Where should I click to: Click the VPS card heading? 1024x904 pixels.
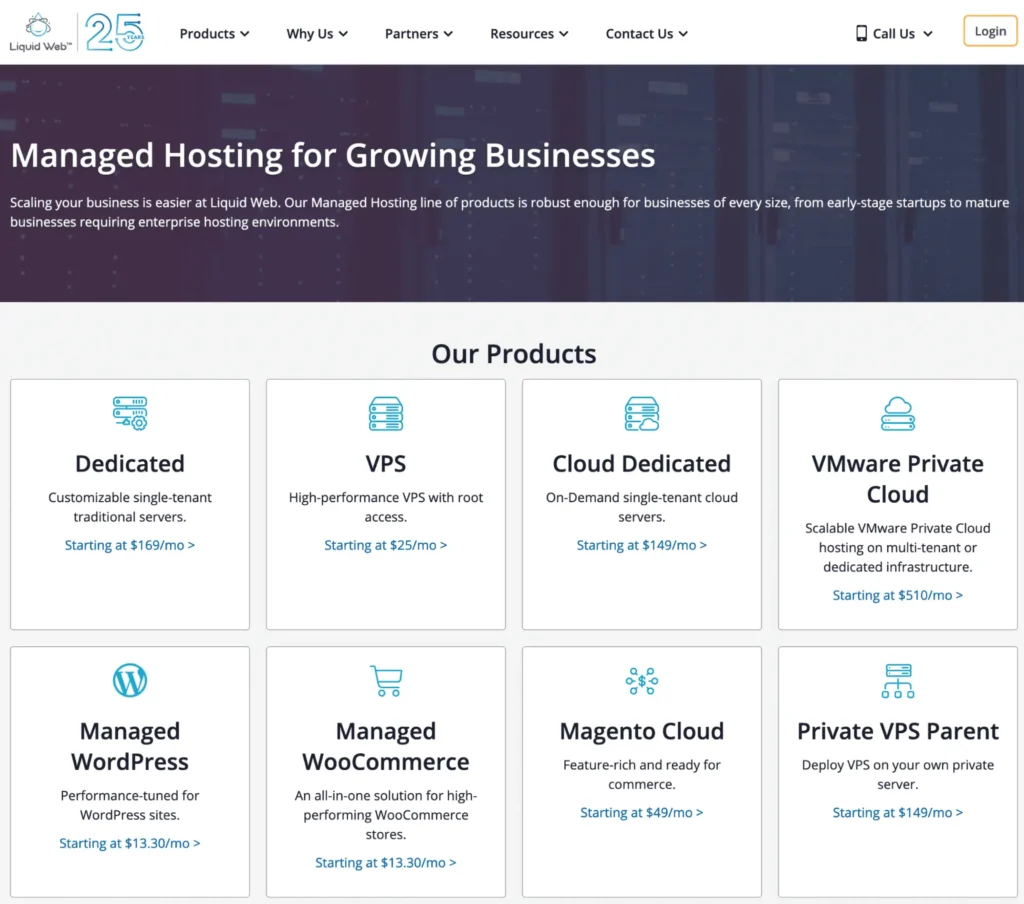386,464
